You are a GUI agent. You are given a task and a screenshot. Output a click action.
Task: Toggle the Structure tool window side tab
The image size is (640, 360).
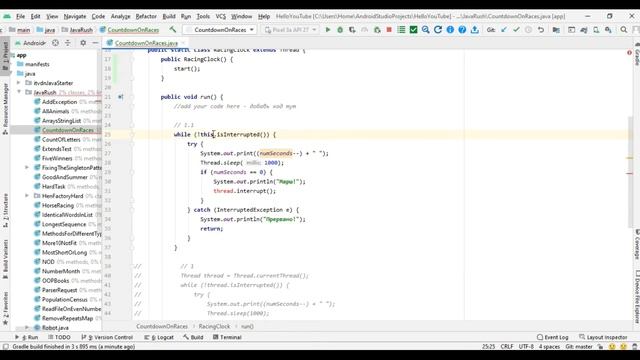(5, 210)
